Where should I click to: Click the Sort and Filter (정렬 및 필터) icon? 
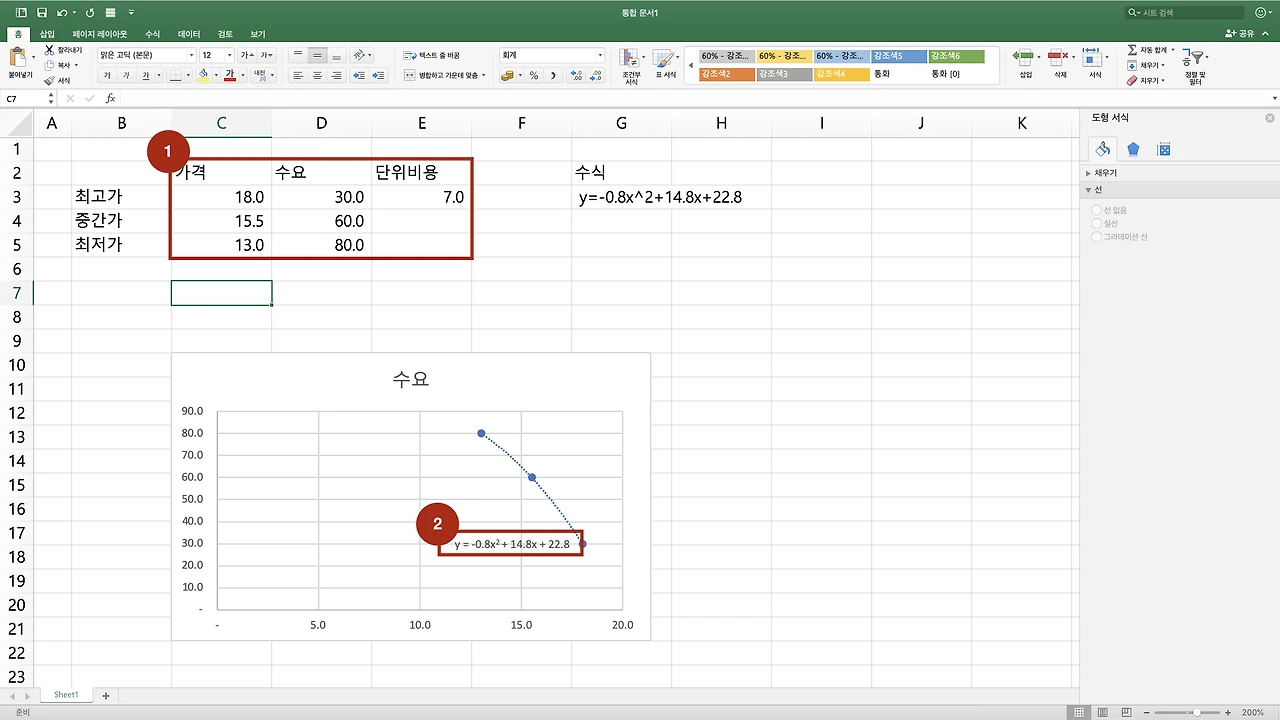click(1195, 58)
